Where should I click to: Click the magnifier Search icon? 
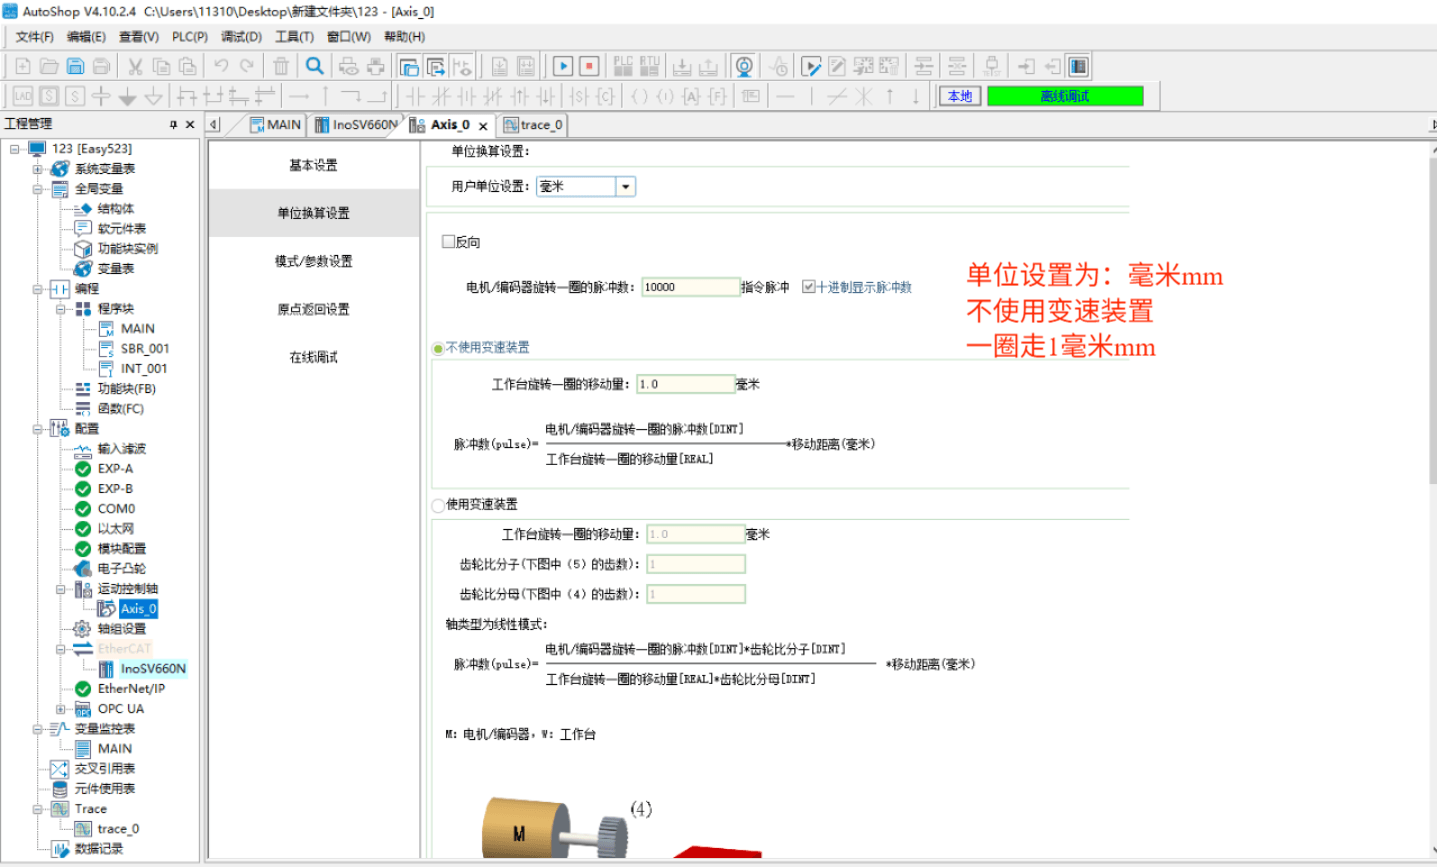tap(314, 67)
